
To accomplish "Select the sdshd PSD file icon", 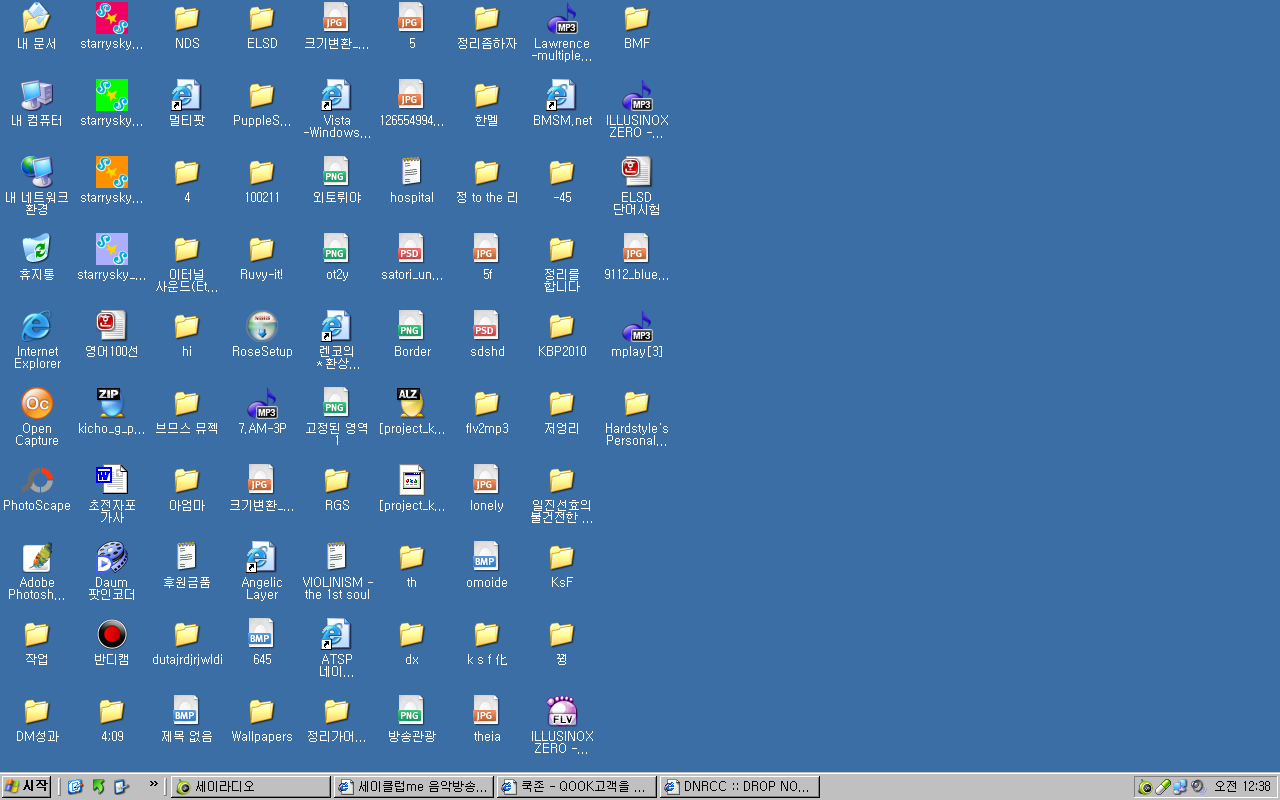I will click(487, 327).
